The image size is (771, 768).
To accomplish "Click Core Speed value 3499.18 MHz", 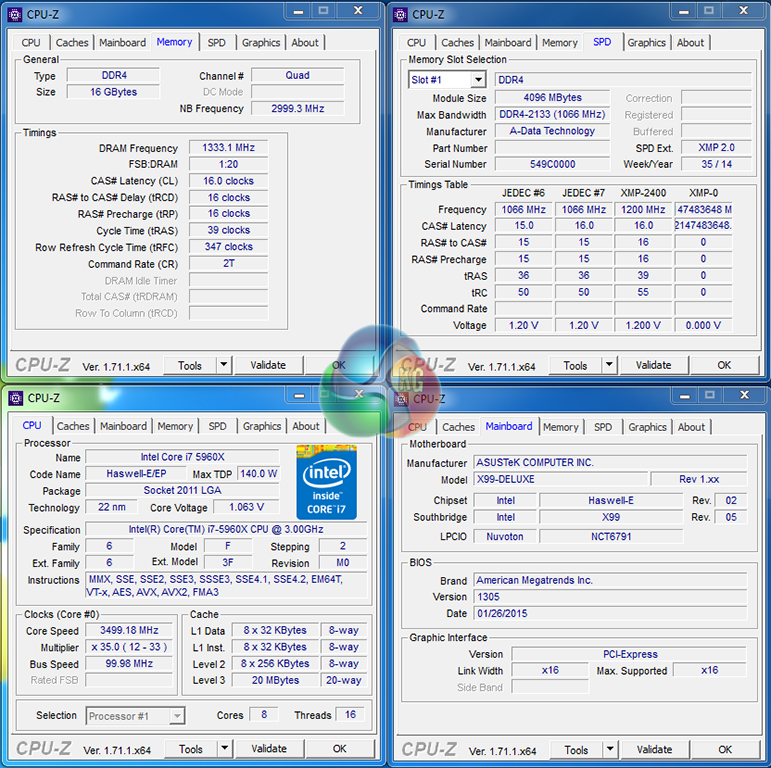I will [x=129, y=630].
